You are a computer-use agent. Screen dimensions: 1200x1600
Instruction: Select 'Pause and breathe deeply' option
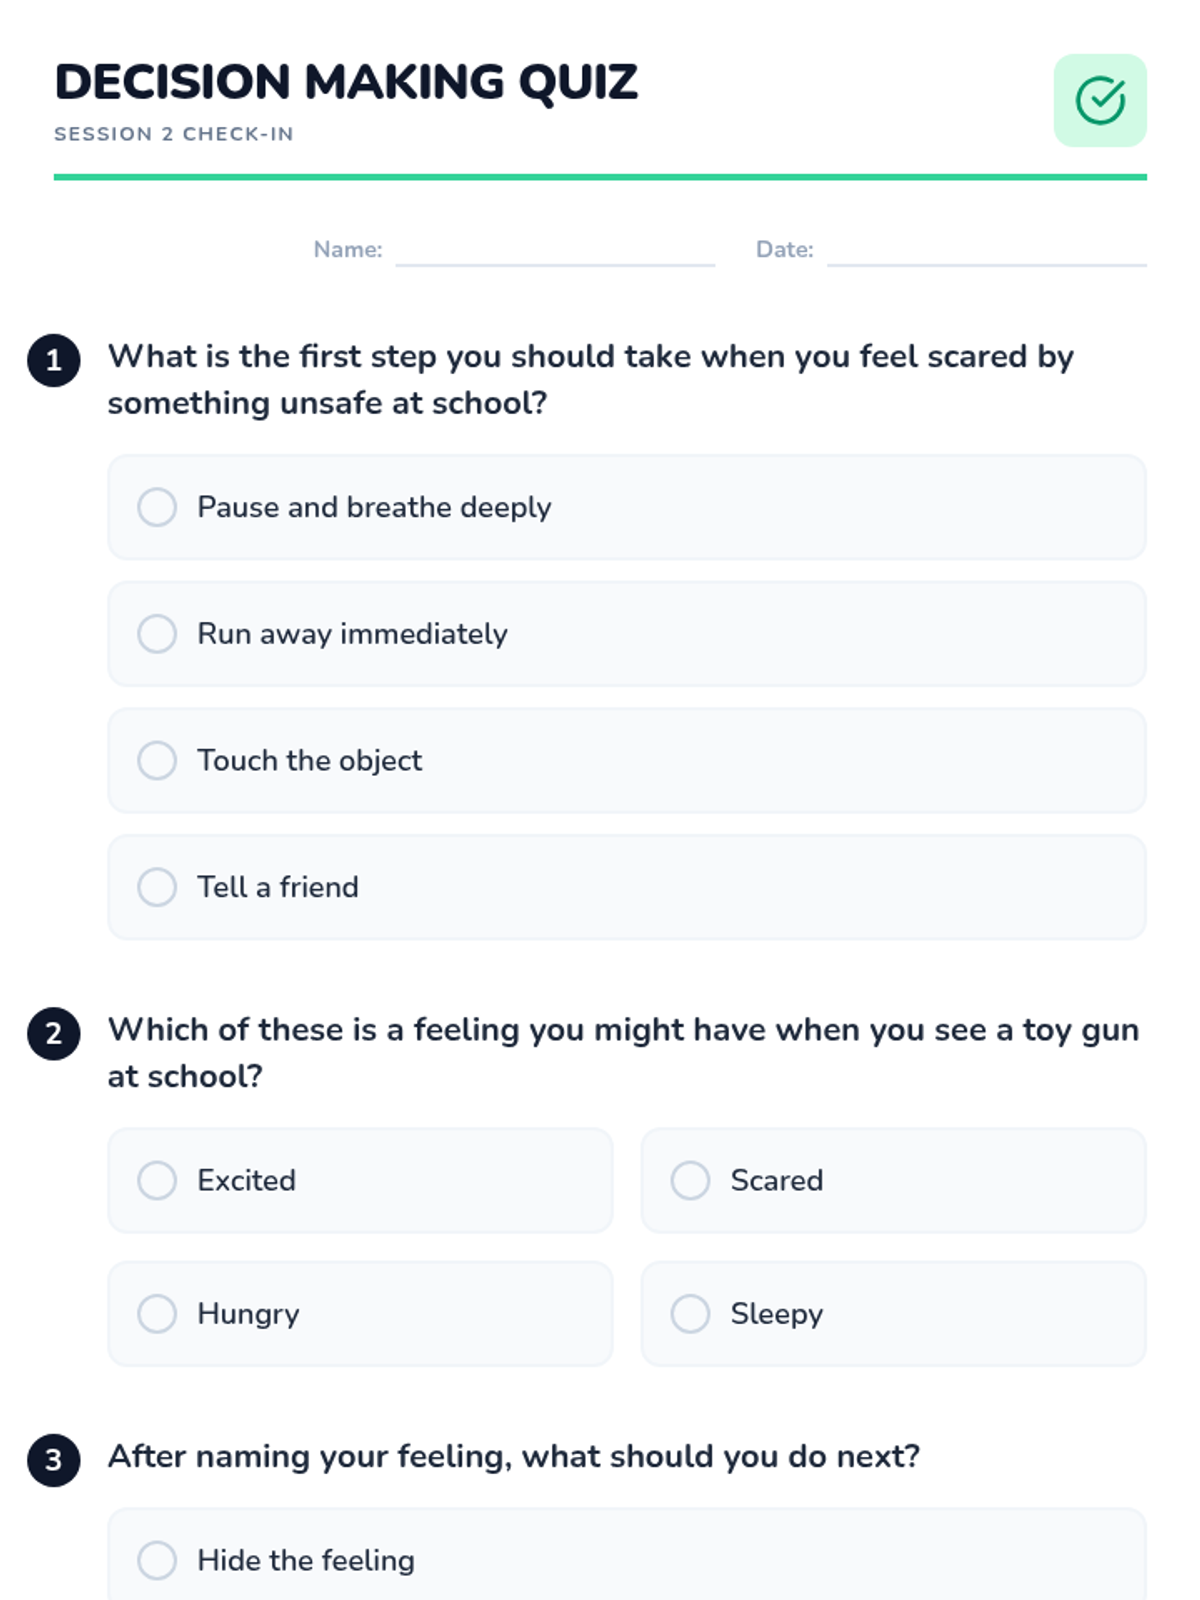pyautogui.click(x=157, y=507)
